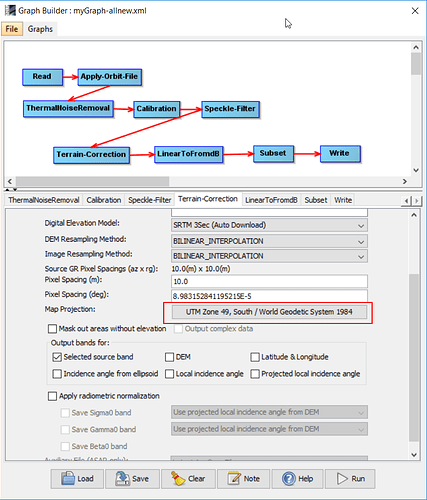427x500 pixels.
Task: Click parameters panel vertical scrollbar thumb
Action: click(414, 357)
